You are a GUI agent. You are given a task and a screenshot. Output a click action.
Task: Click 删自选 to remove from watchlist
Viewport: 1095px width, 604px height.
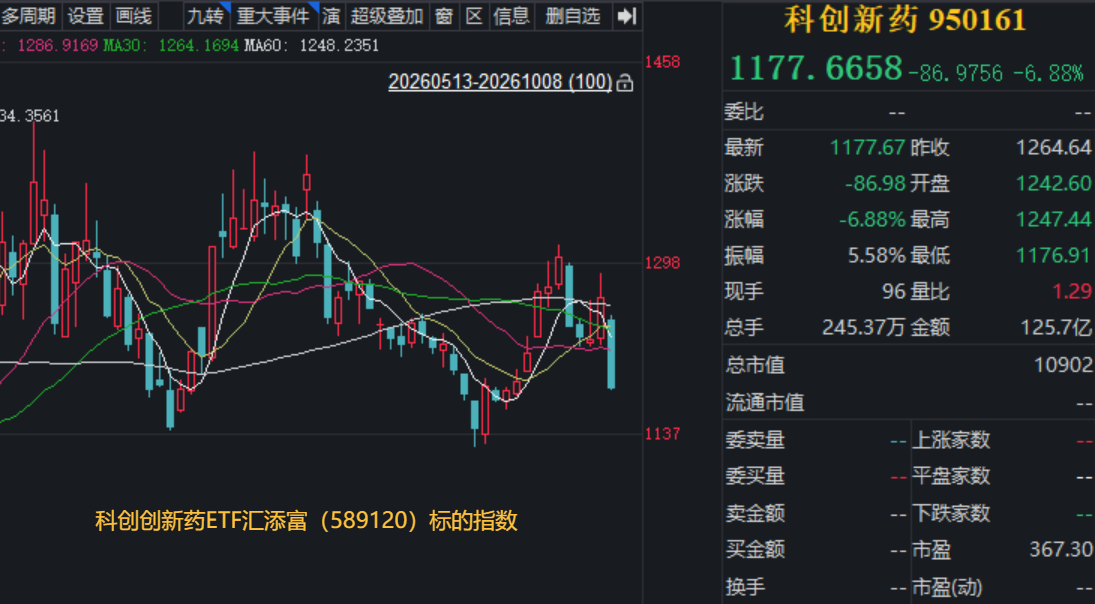(x=573, y=16)
